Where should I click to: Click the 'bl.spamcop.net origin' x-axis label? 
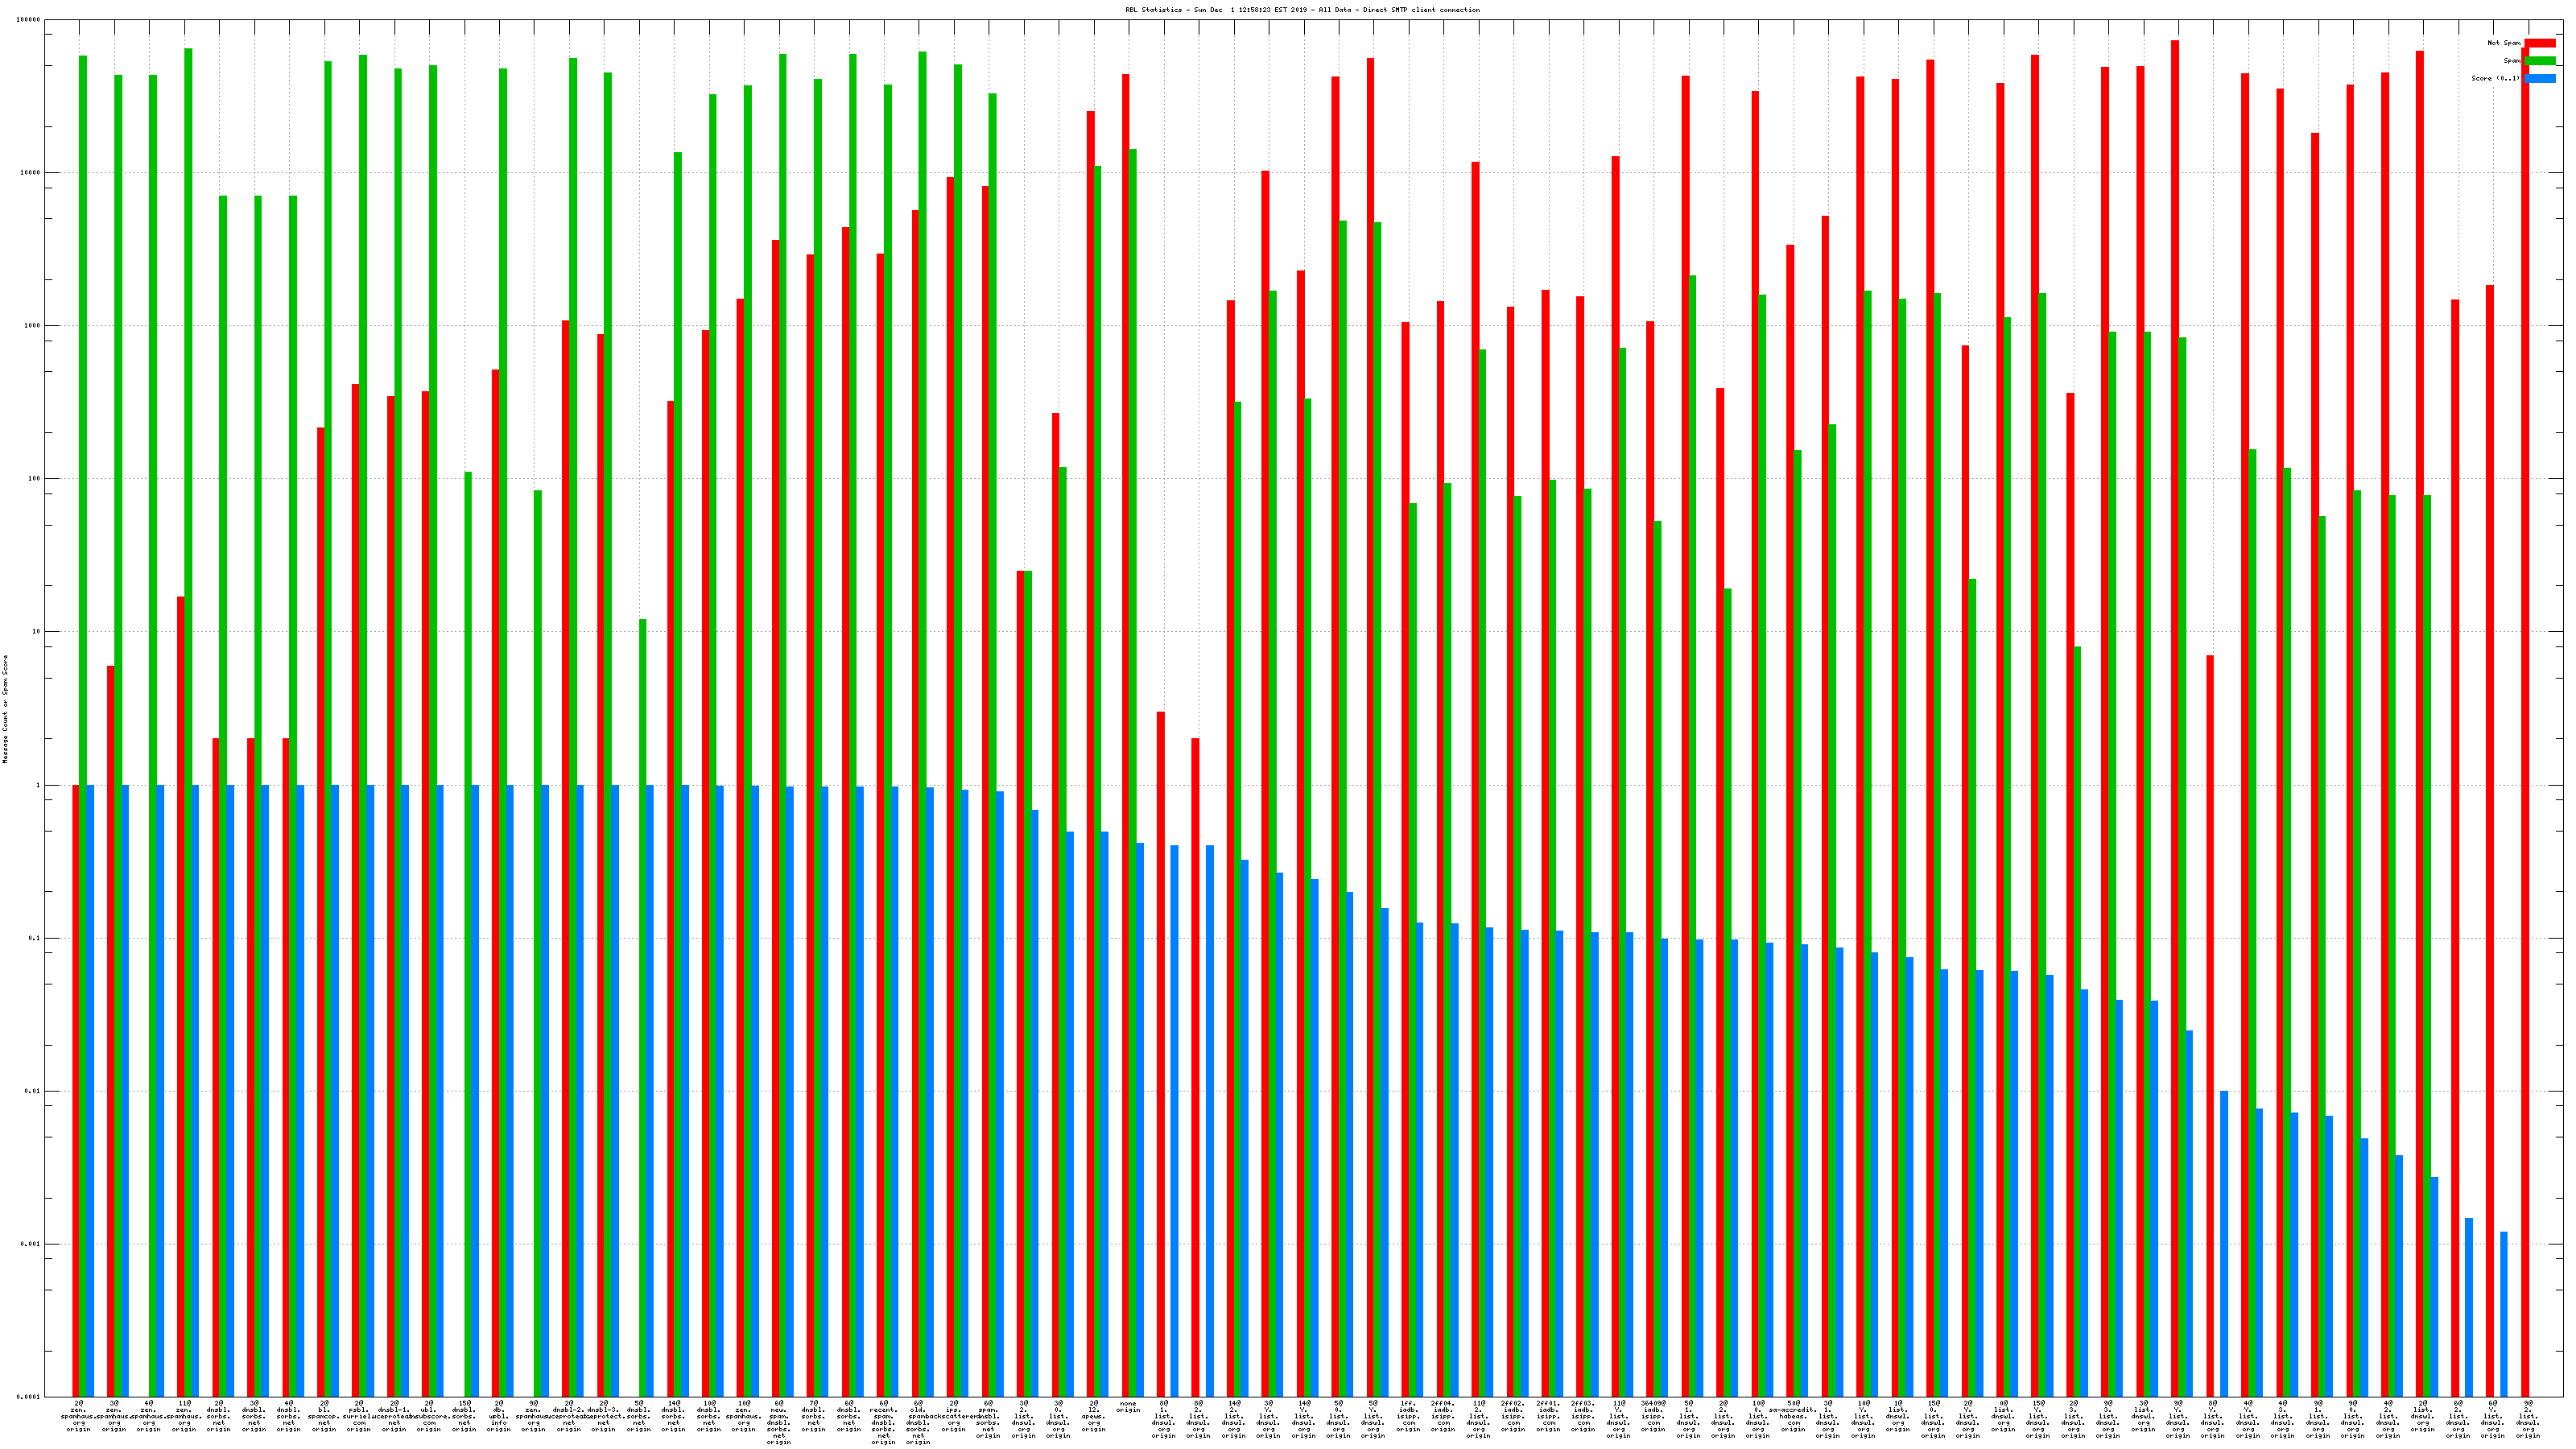pyautogui.click(x=324, y=1416)
